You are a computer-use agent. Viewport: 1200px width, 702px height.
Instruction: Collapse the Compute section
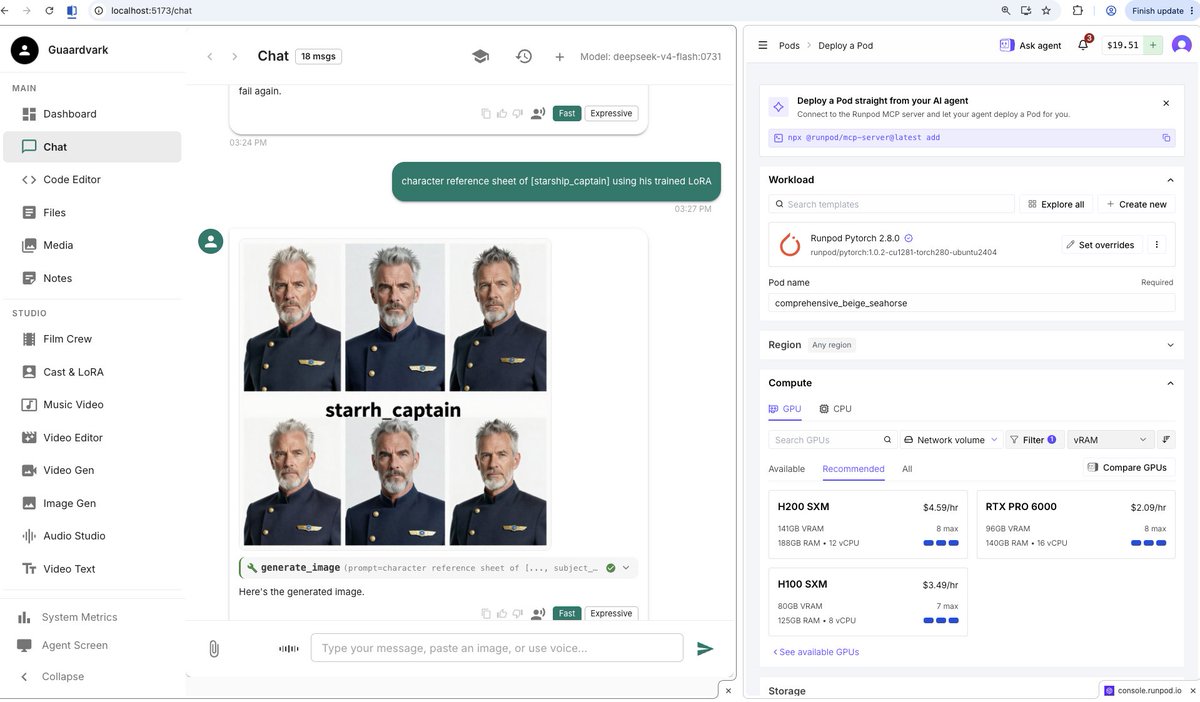click(x=1170, y=383)
